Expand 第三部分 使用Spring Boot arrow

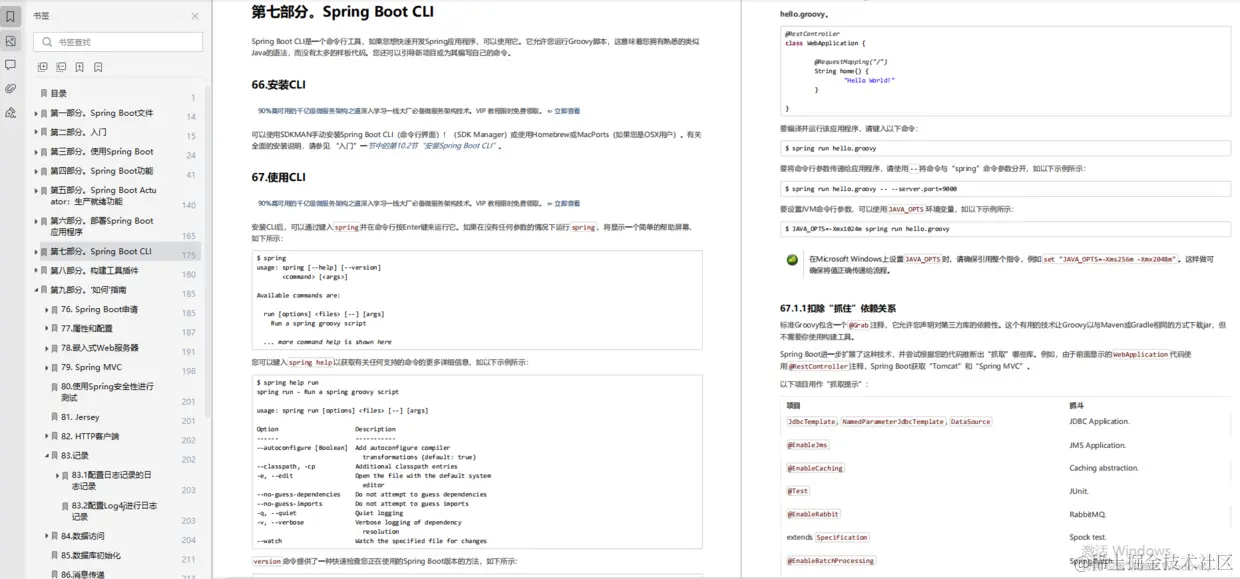coord(35,152)
